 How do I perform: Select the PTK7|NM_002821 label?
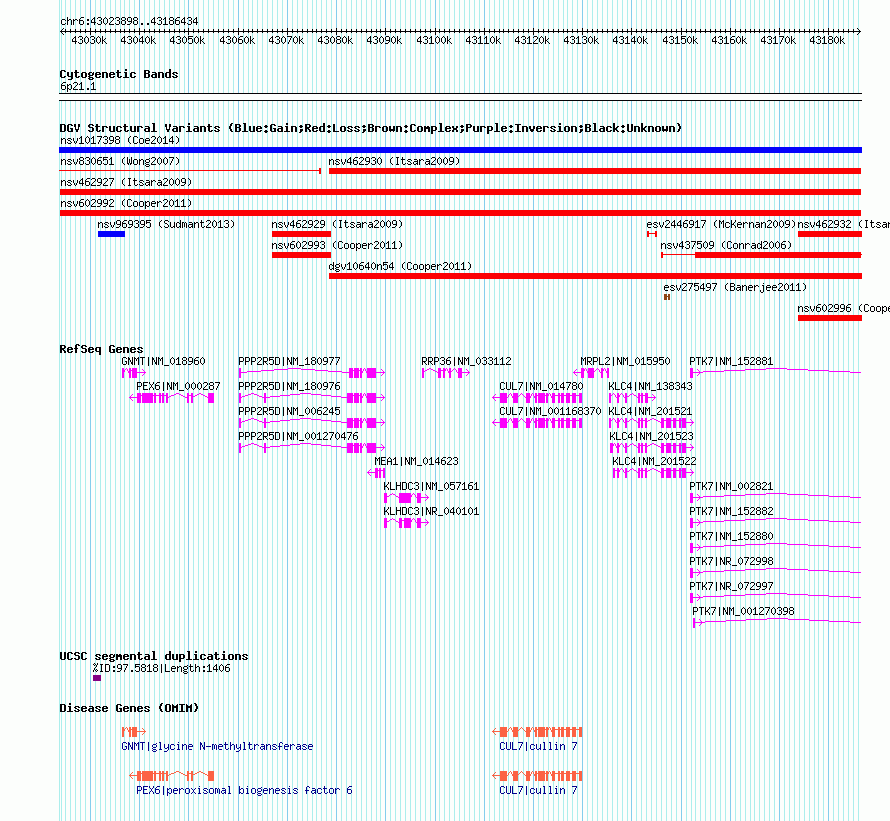click(731, 486)
